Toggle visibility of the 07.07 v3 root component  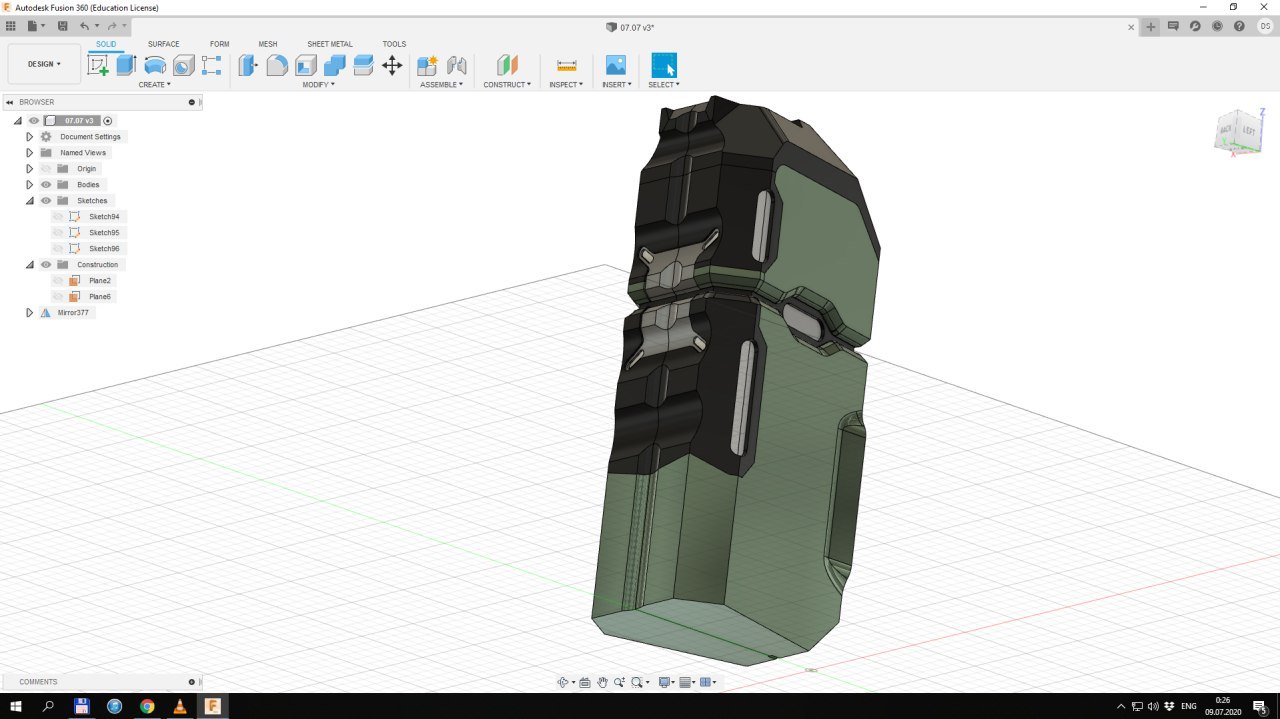click(x=33, y=120)
